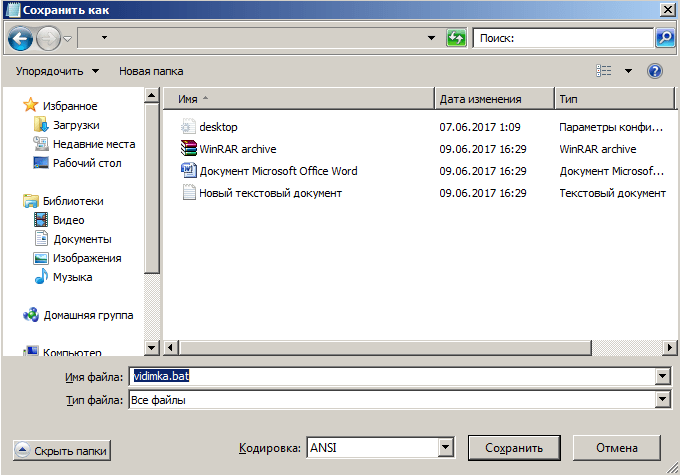Click the Имя файла input field
680x475 pixels.
pyautogui.click(x=392, y=376)
